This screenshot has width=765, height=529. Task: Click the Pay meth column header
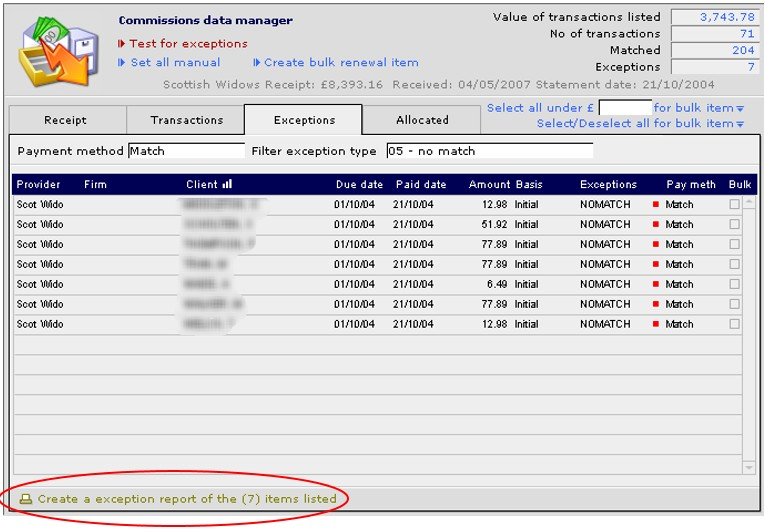(691, 184)
